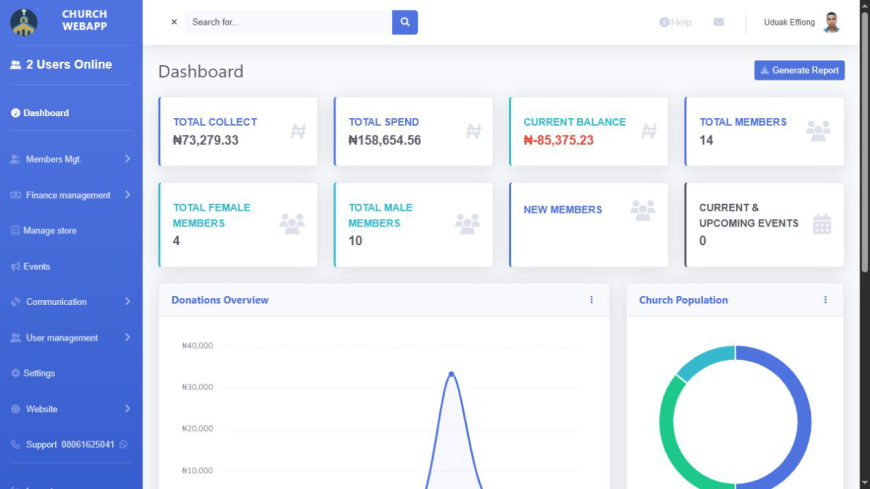Click the Help info icon

coord(664,22)
